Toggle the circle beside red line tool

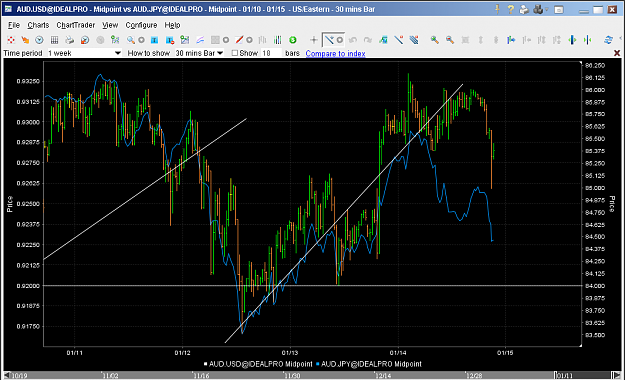click(x=249, y=40)
